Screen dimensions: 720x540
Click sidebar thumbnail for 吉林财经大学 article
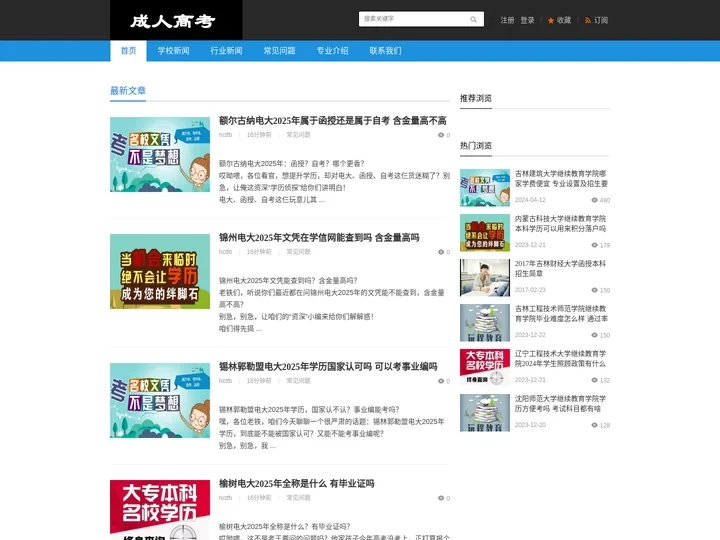(x=485, y=278)
